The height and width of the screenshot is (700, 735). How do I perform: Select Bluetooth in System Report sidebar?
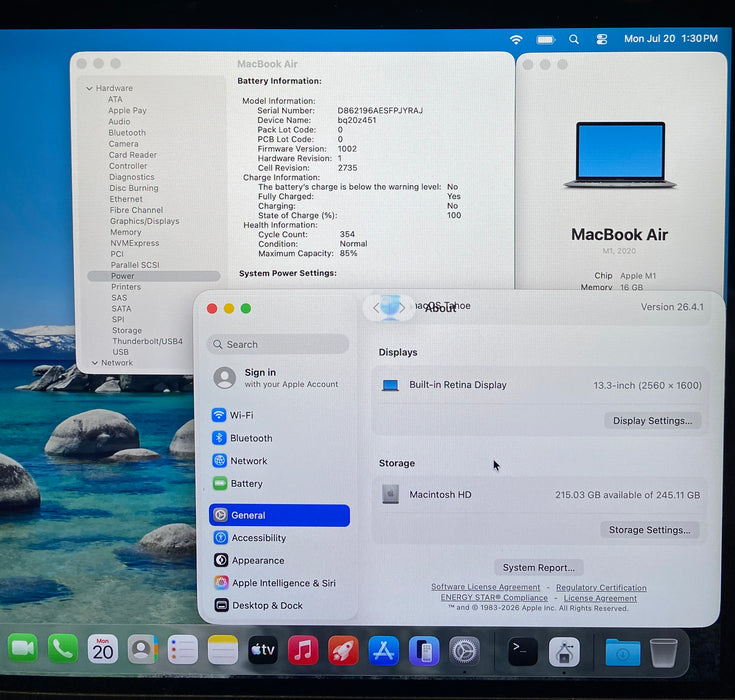click(127, 133)
